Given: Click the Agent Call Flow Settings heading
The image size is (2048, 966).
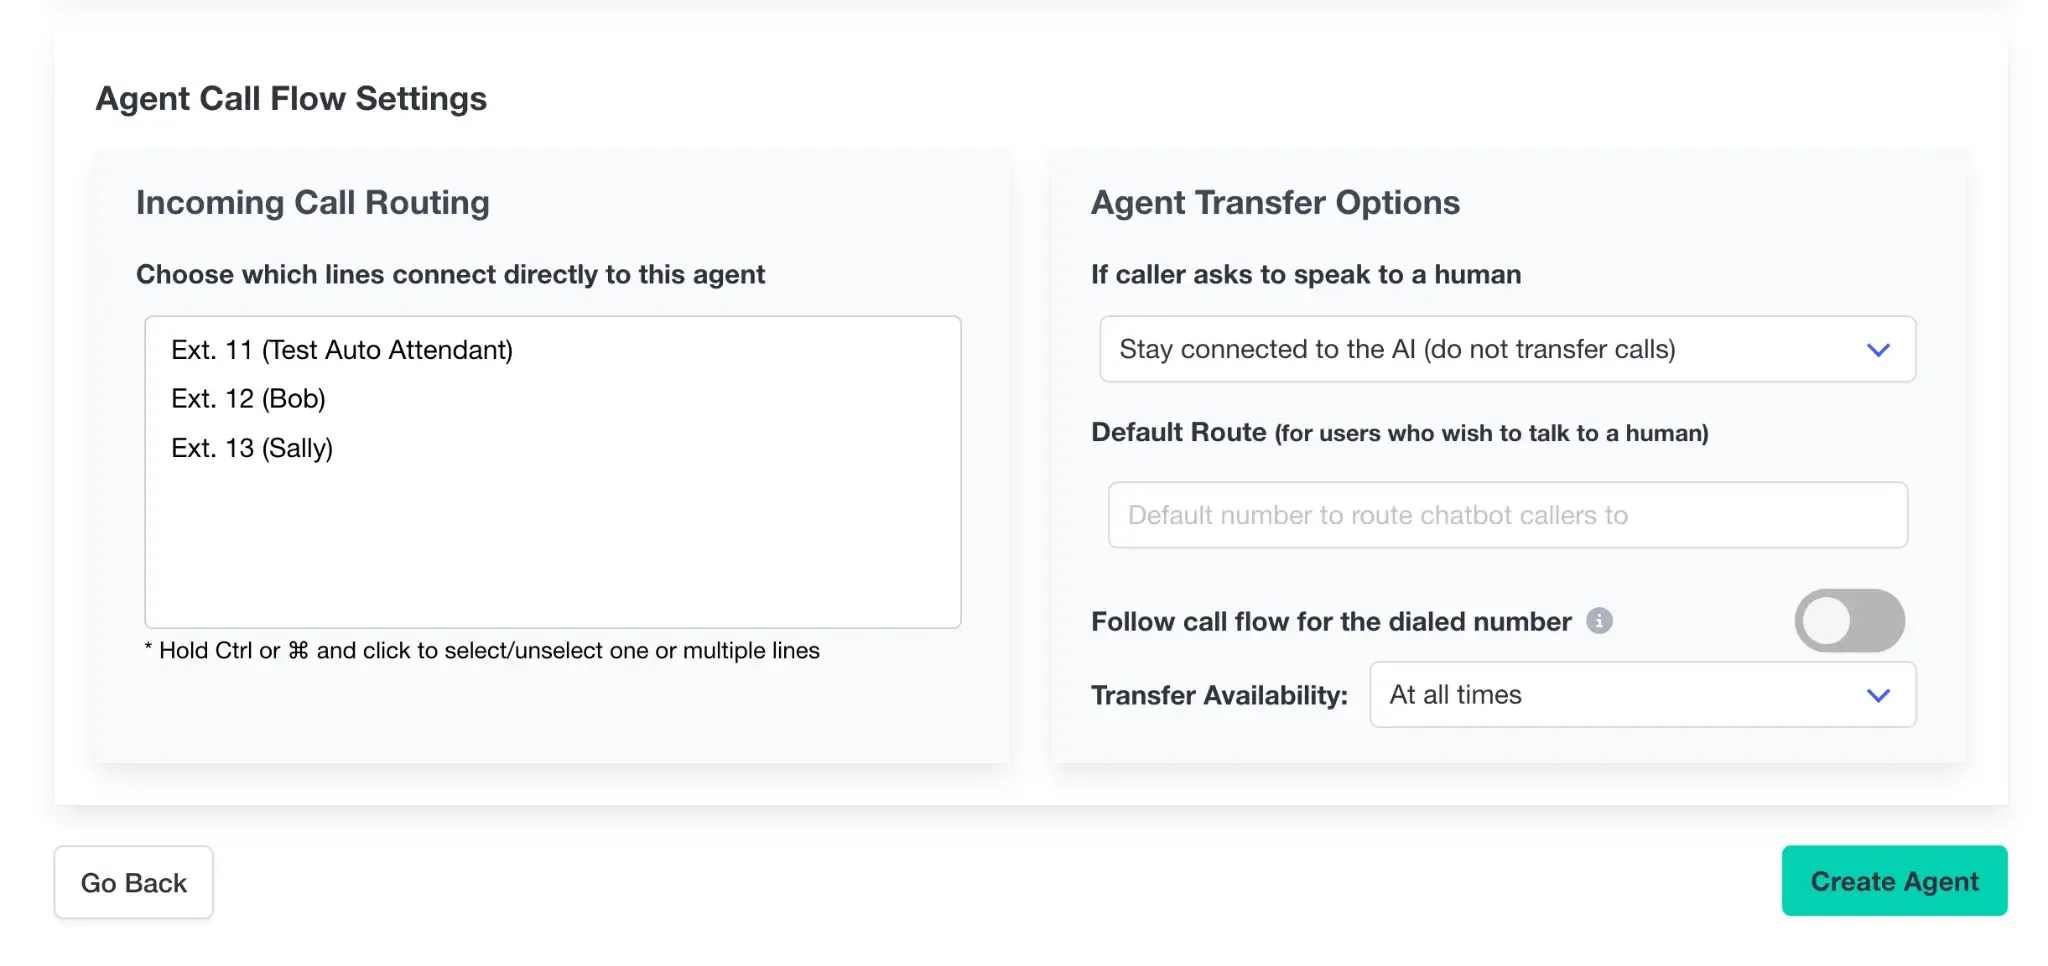Looking at the screenshot, I should tap(291, 97).
